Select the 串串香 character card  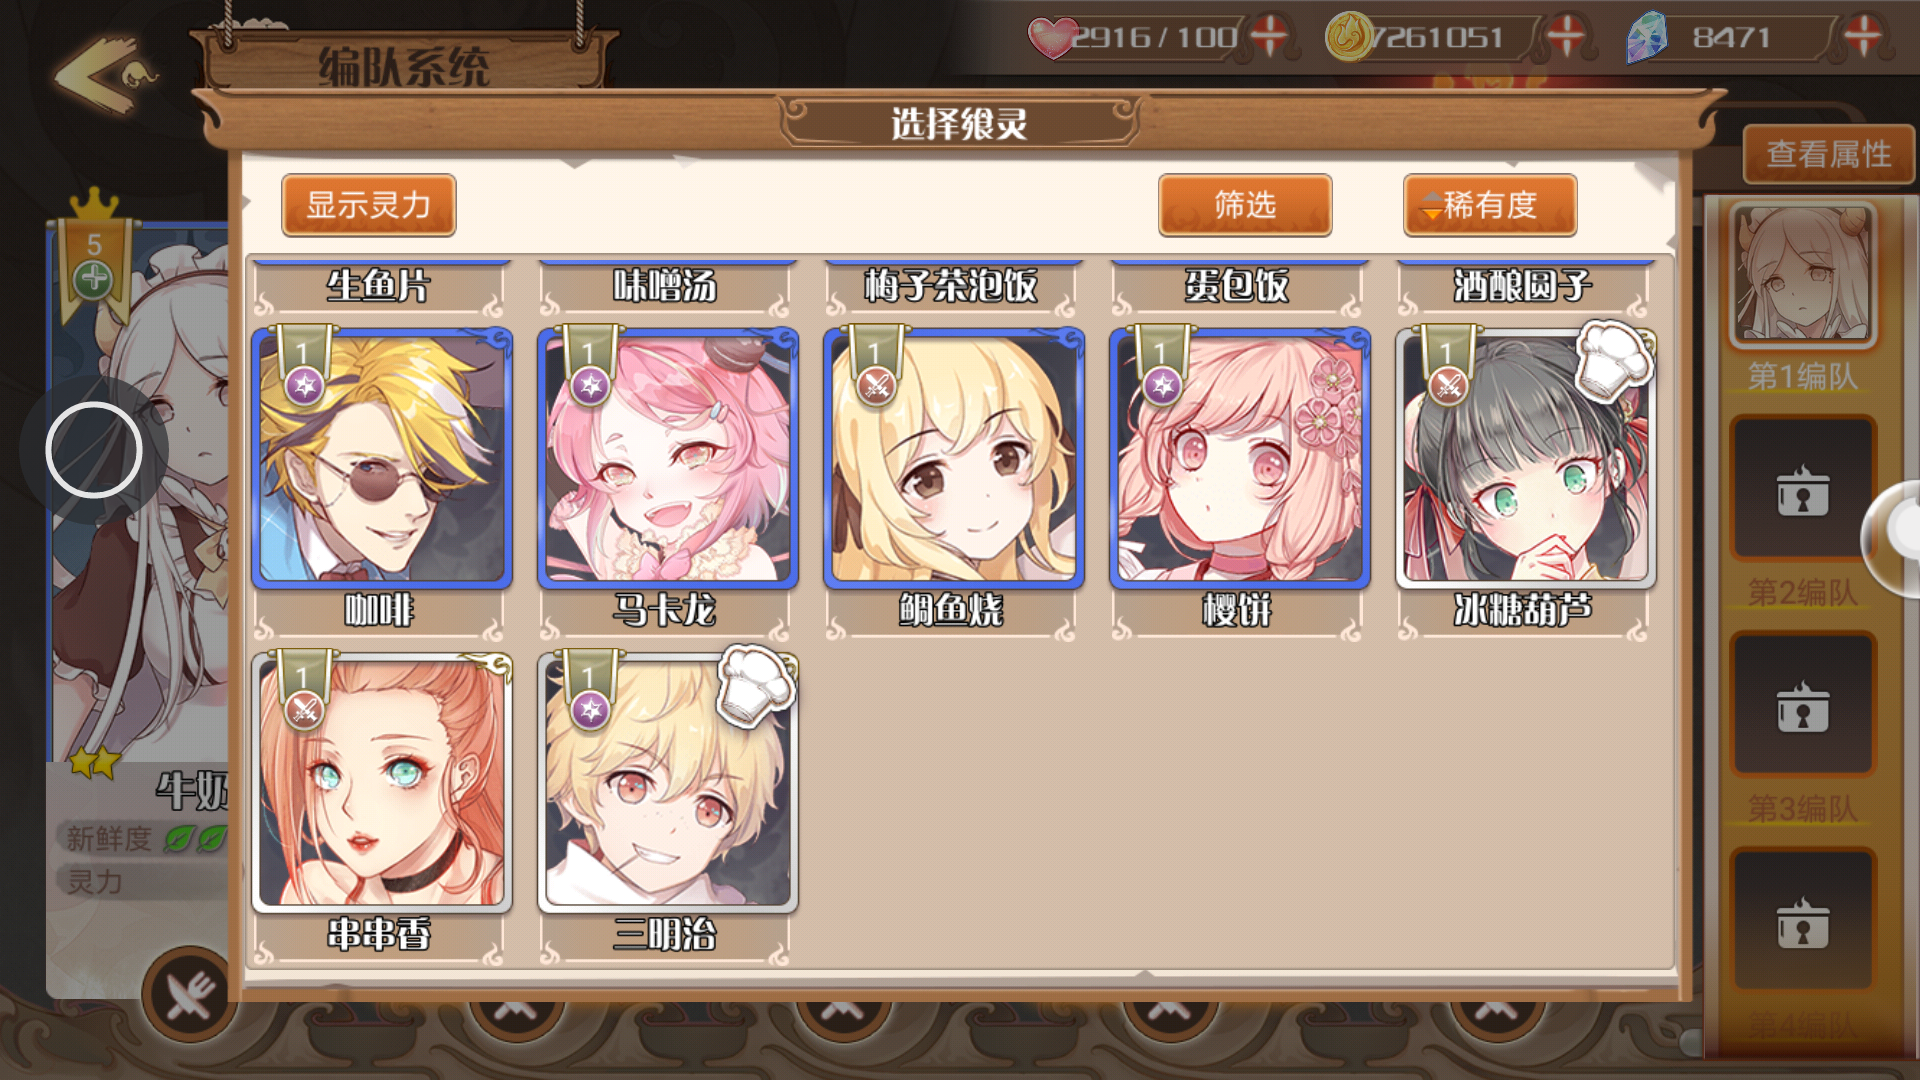381,783
